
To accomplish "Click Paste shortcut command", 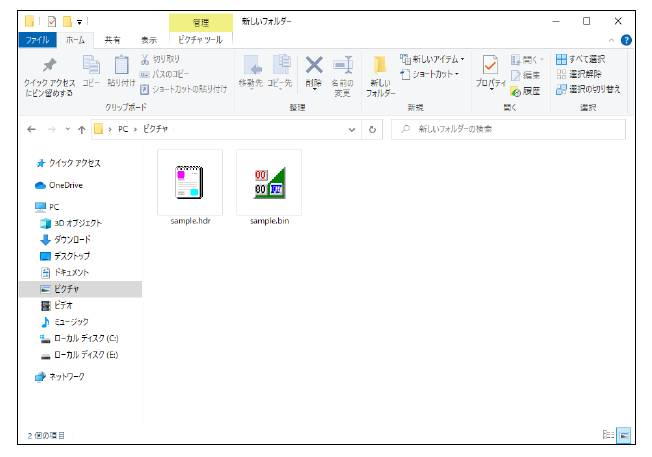I will [x=183, y=89].
